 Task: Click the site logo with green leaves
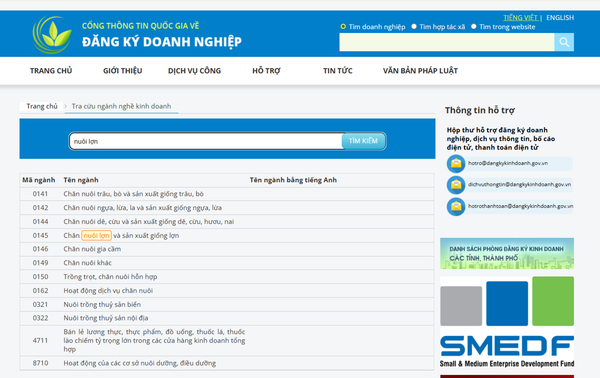coord(52,34)
